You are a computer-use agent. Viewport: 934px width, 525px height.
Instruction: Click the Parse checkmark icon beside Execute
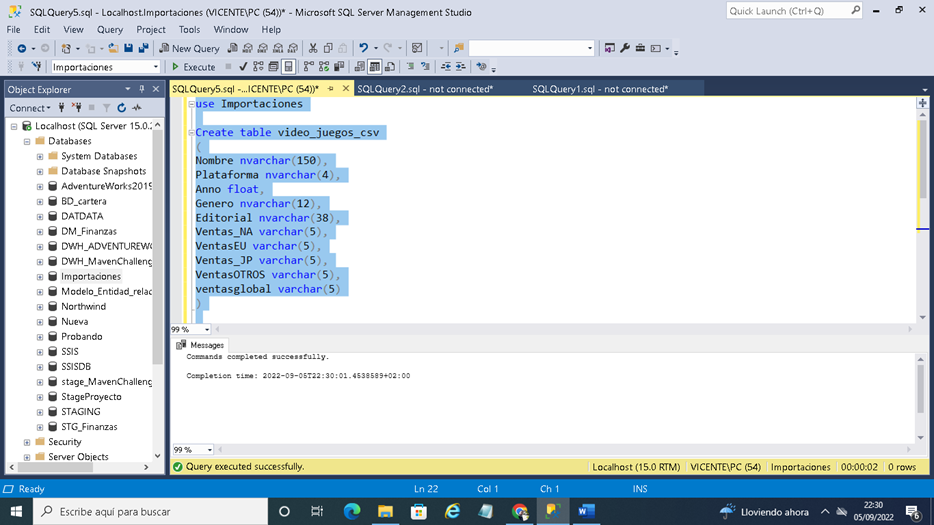(243, 67)
